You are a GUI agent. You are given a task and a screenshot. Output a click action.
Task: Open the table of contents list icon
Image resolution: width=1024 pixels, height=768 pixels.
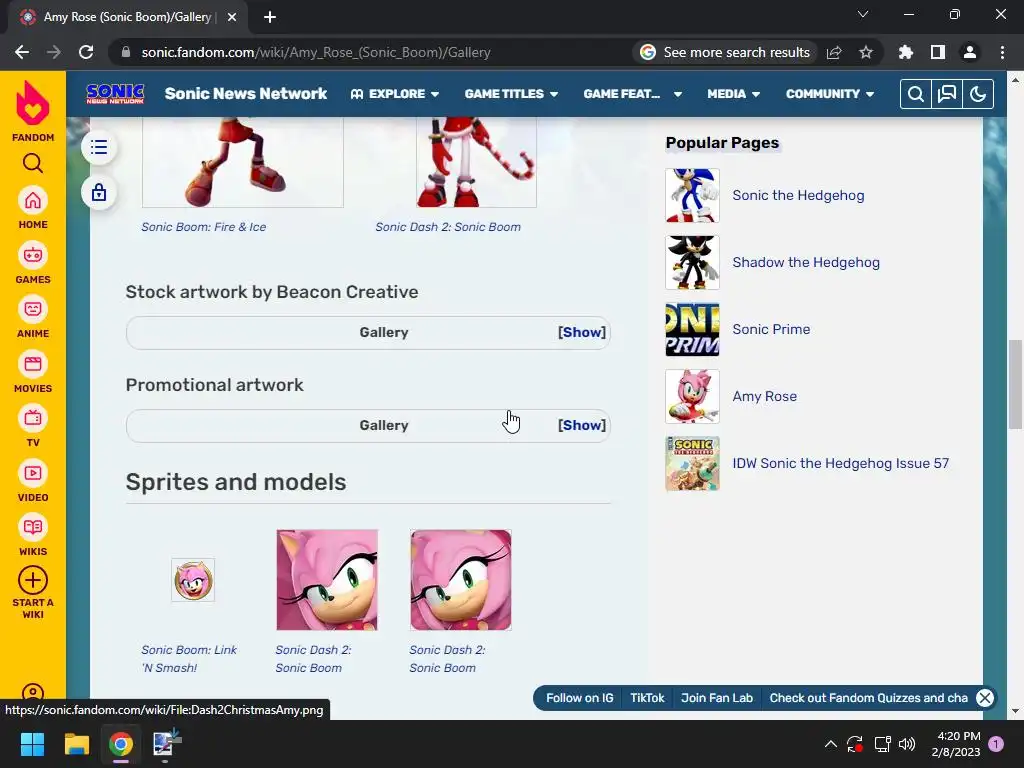click(x=99, y=147)
